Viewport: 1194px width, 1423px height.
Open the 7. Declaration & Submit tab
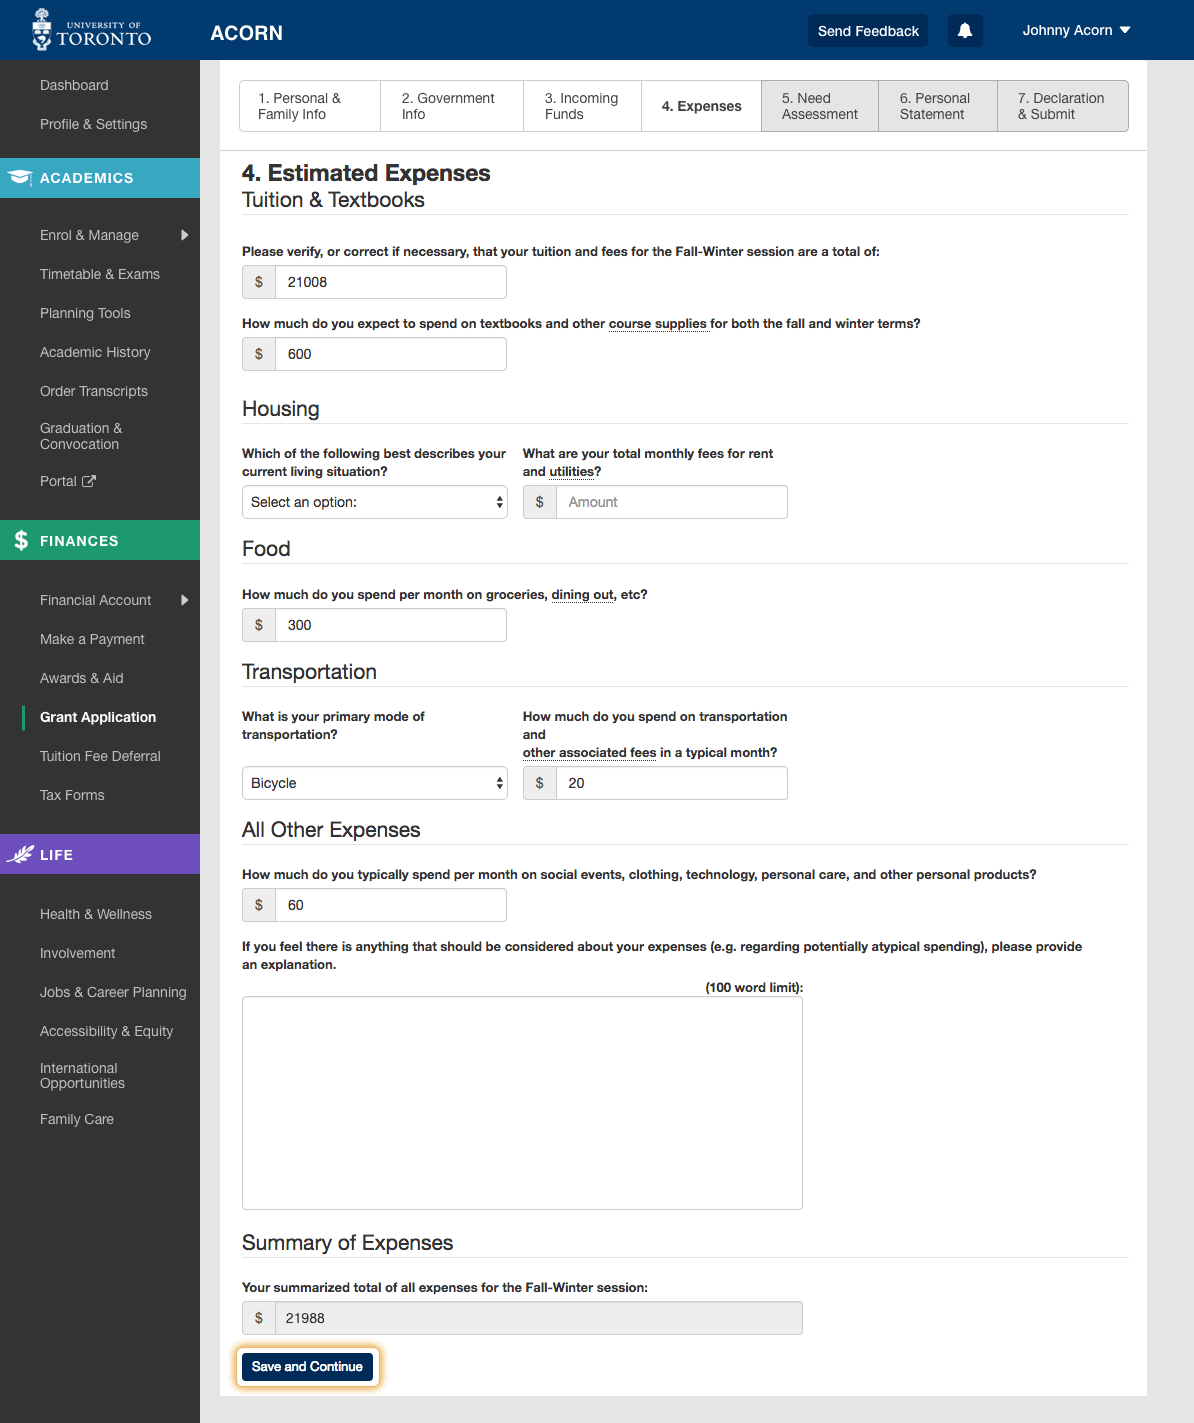[x=1063, y=106]
